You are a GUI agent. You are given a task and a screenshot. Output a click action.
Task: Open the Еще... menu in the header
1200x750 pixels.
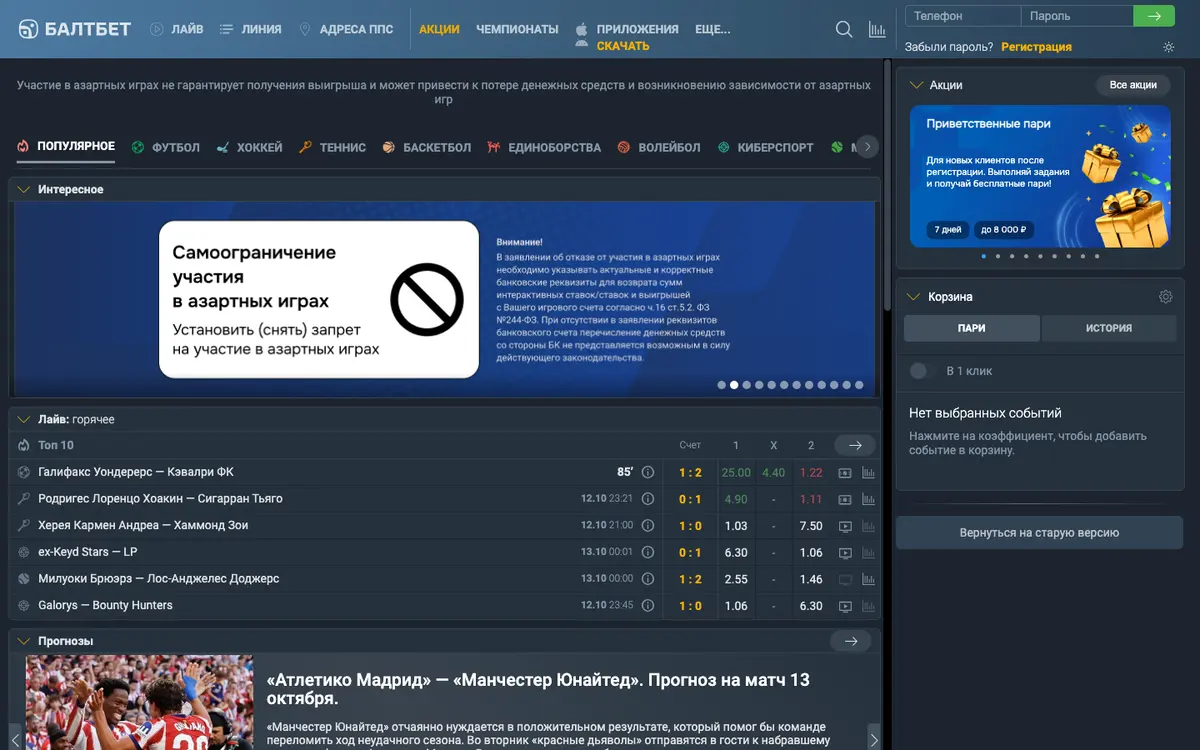713,29
